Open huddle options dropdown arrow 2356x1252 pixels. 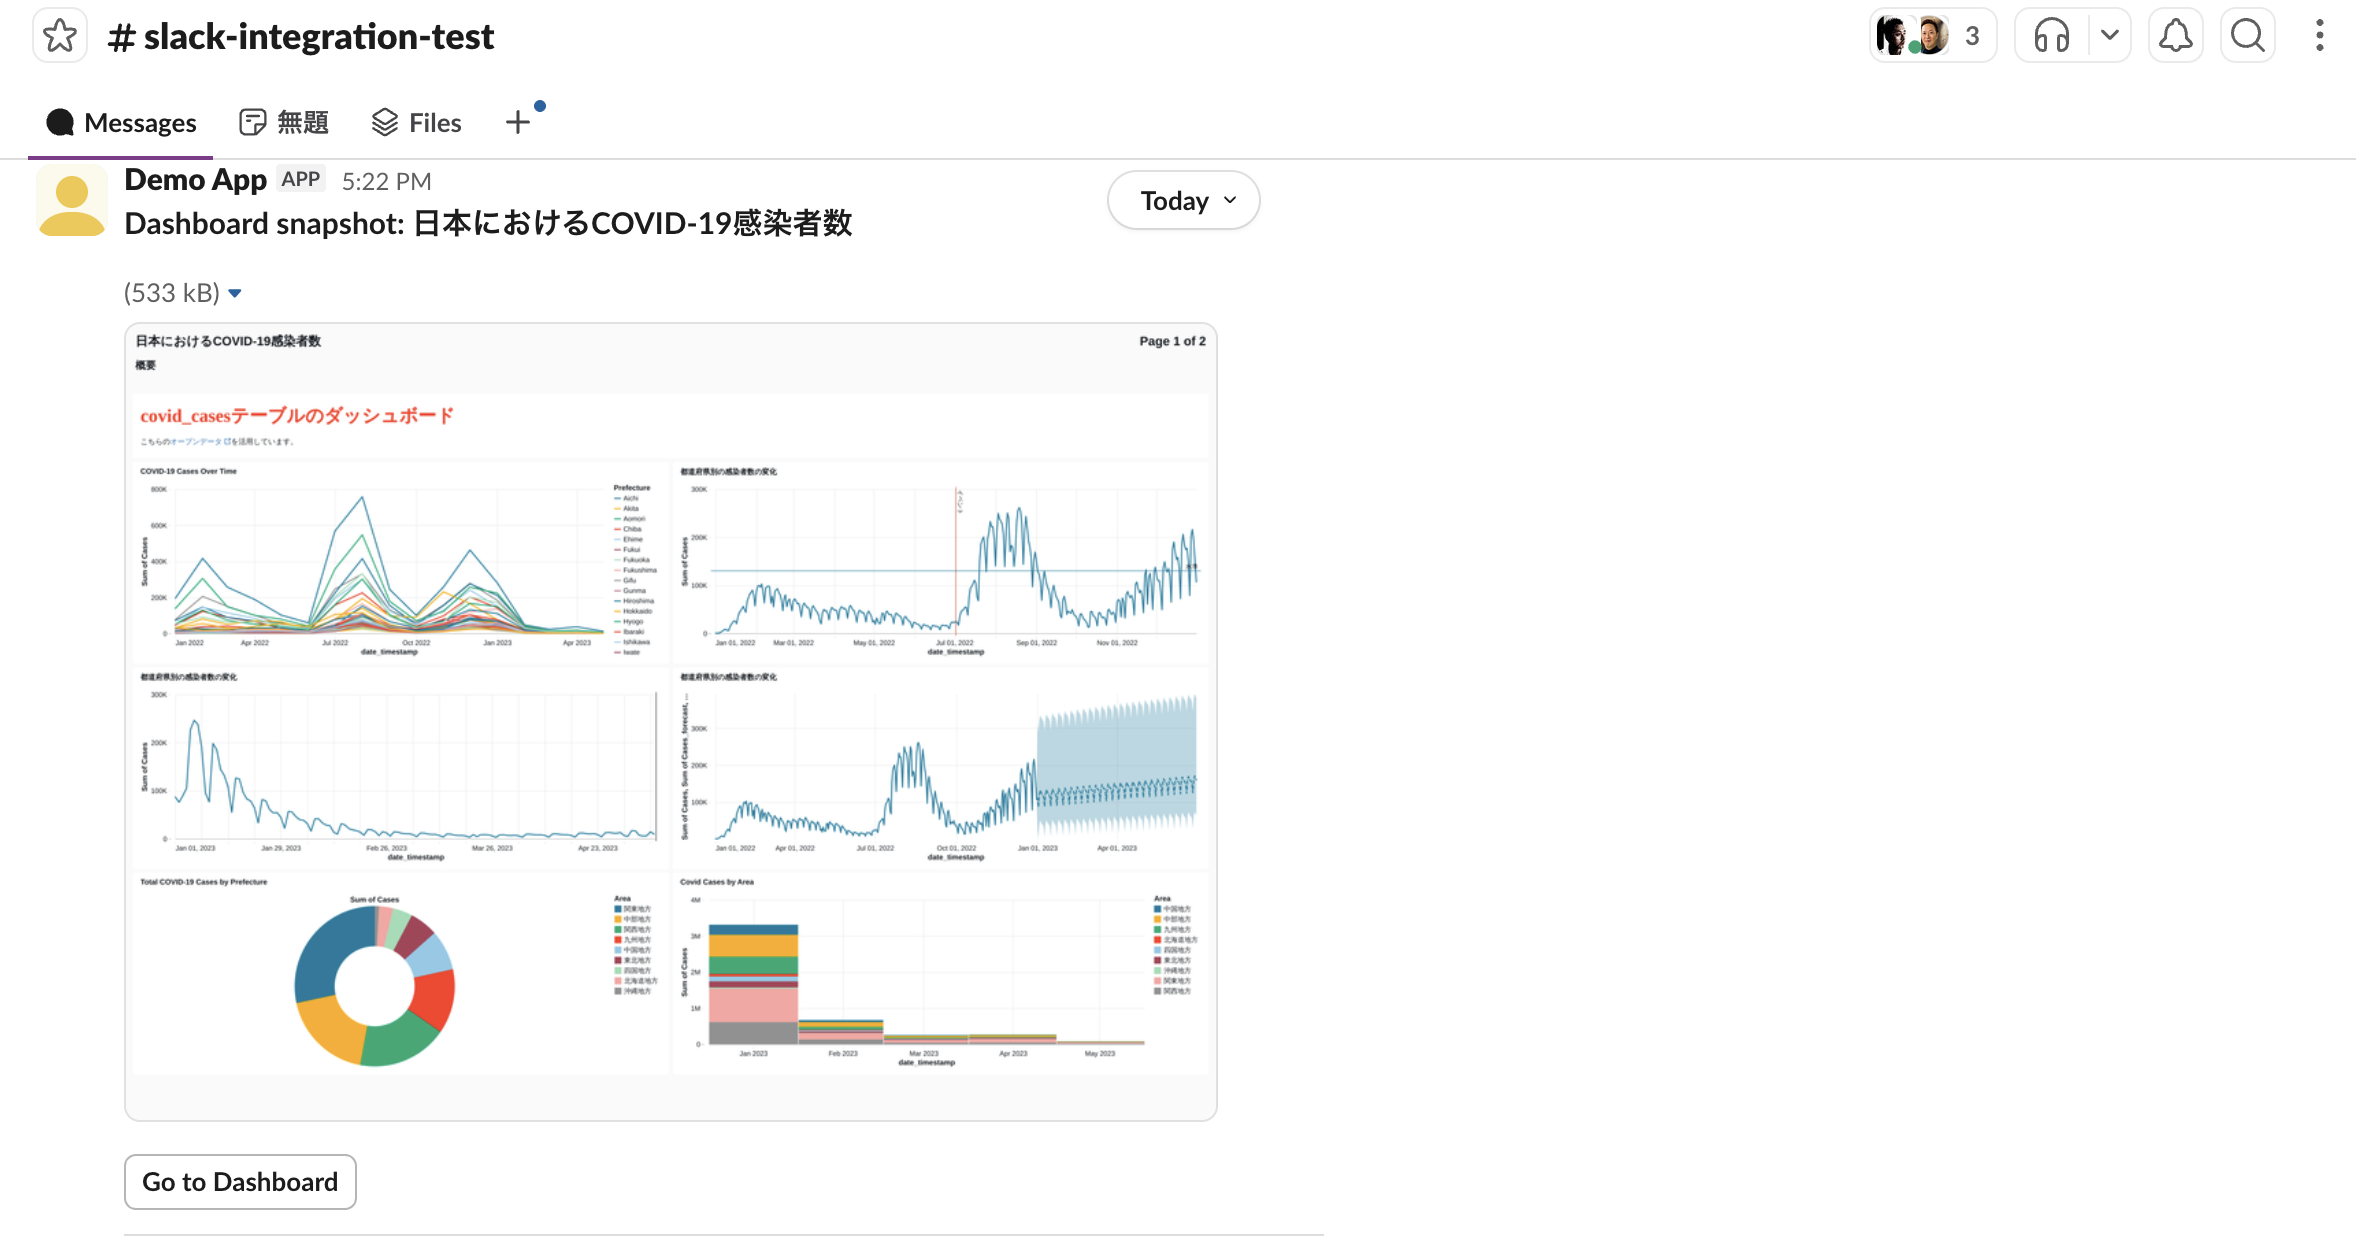(x=2110, y=36)
